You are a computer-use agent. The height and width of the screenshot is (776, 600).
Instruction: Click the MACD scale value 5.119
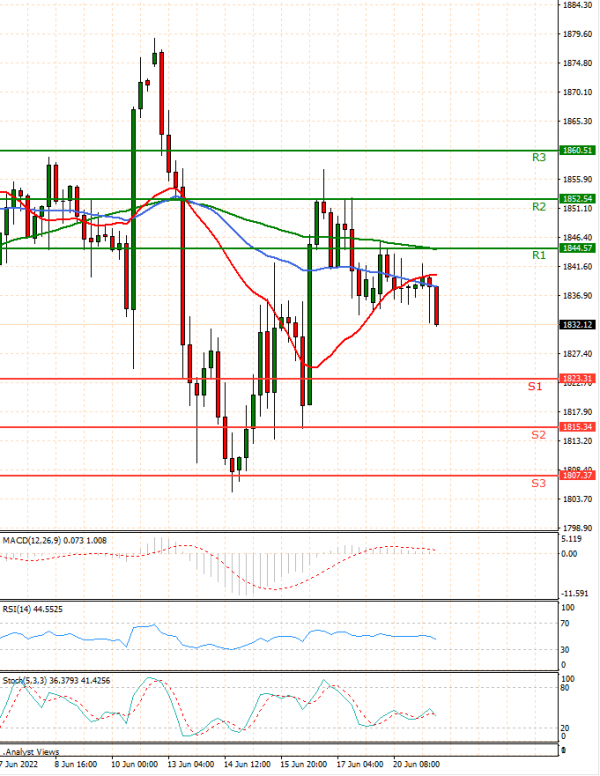click(x=571, y=539)
